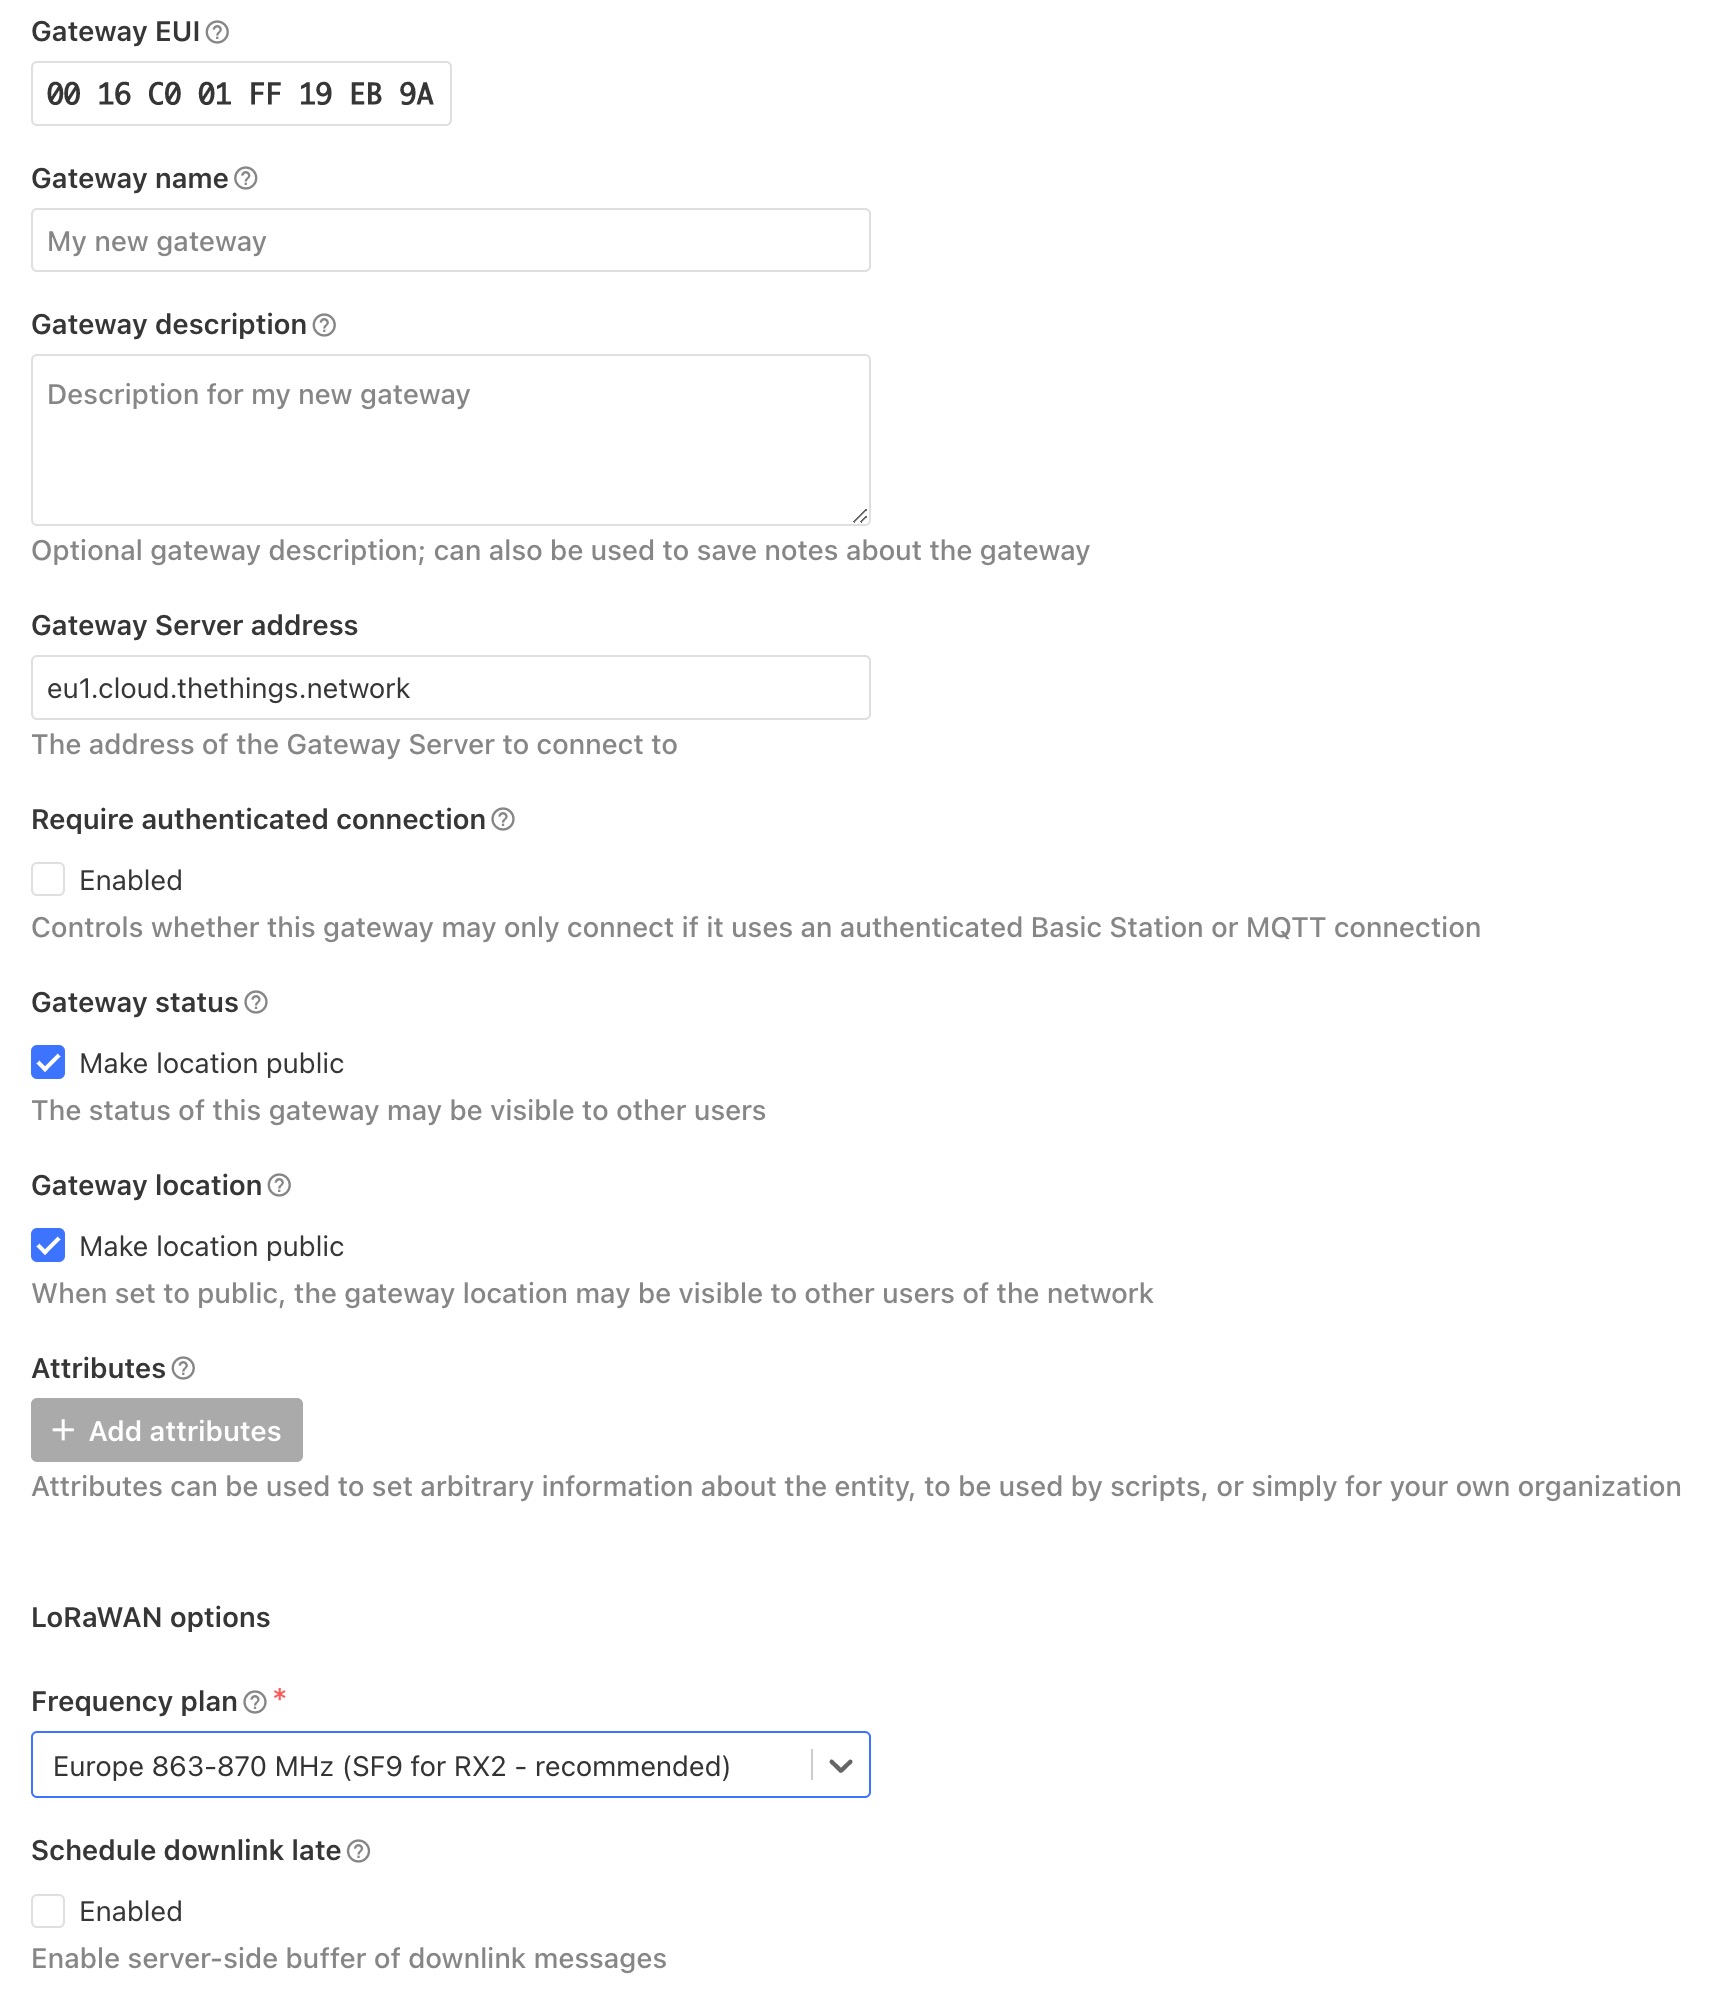Screen dimensions: 1730x2000
Task: Enable Schedule downlink late checkbox
Action: (48, 1911)
